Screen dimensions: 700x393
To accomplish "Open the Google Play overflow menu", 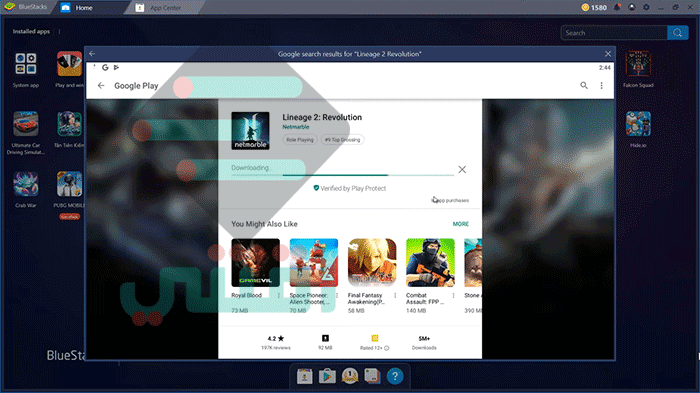I will (x=601, y=85).
